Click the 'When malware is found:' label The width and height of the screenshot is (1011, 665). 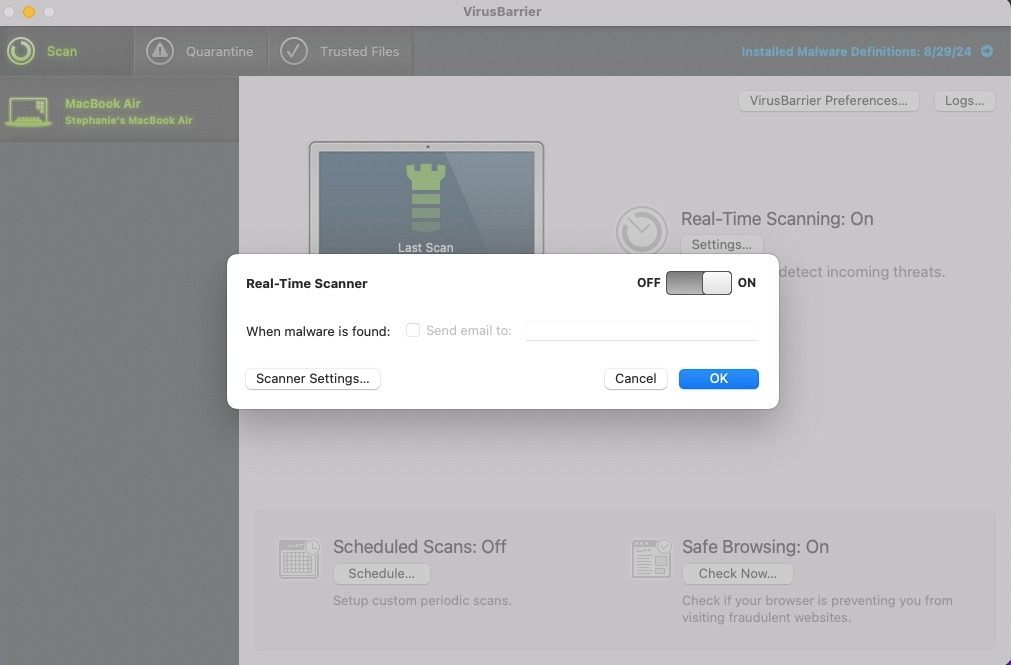[x=318, y=331]
